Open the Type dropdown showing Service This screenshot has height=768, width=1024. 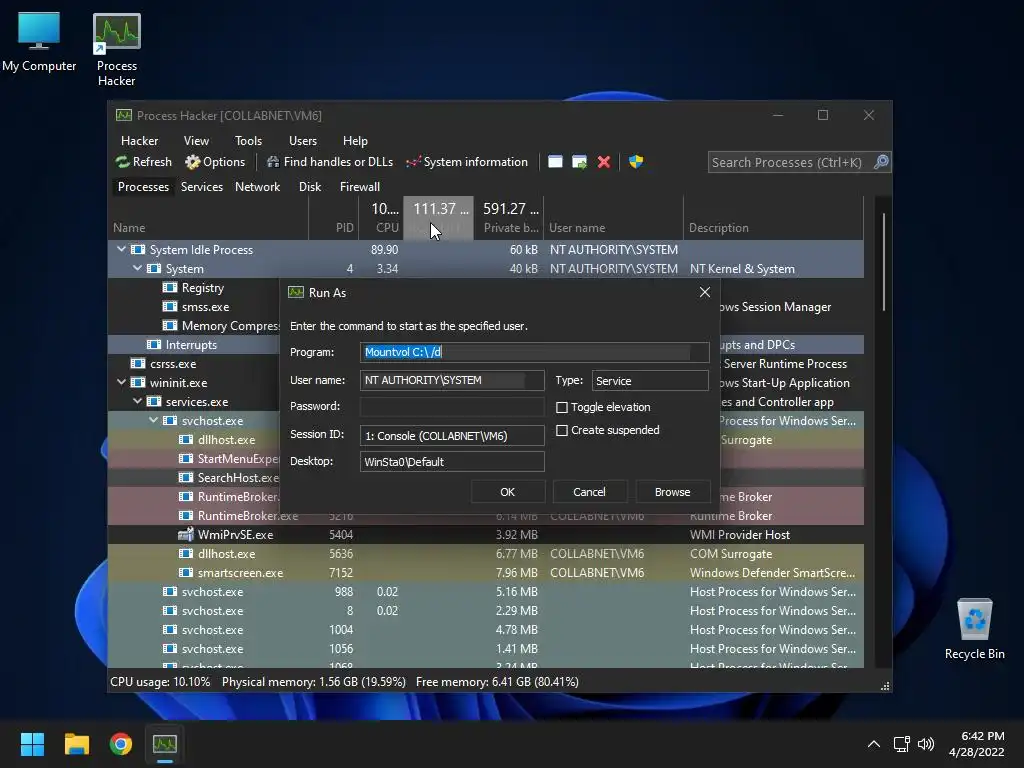click(x=650, y=381)
